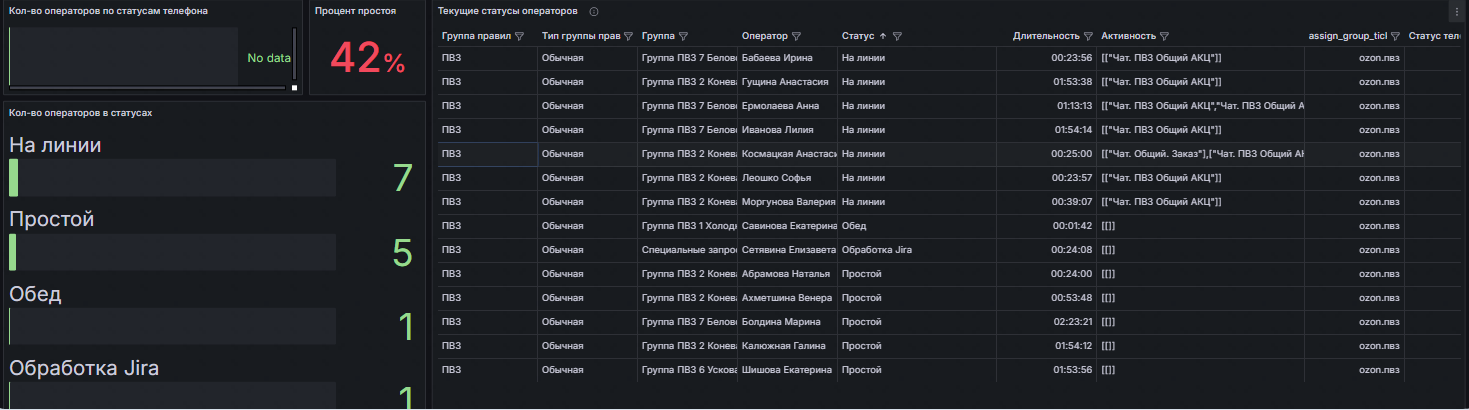Select the Савинова Екатерина operator cell
Screen dimensions: 1469x410
tap(787, 226)
